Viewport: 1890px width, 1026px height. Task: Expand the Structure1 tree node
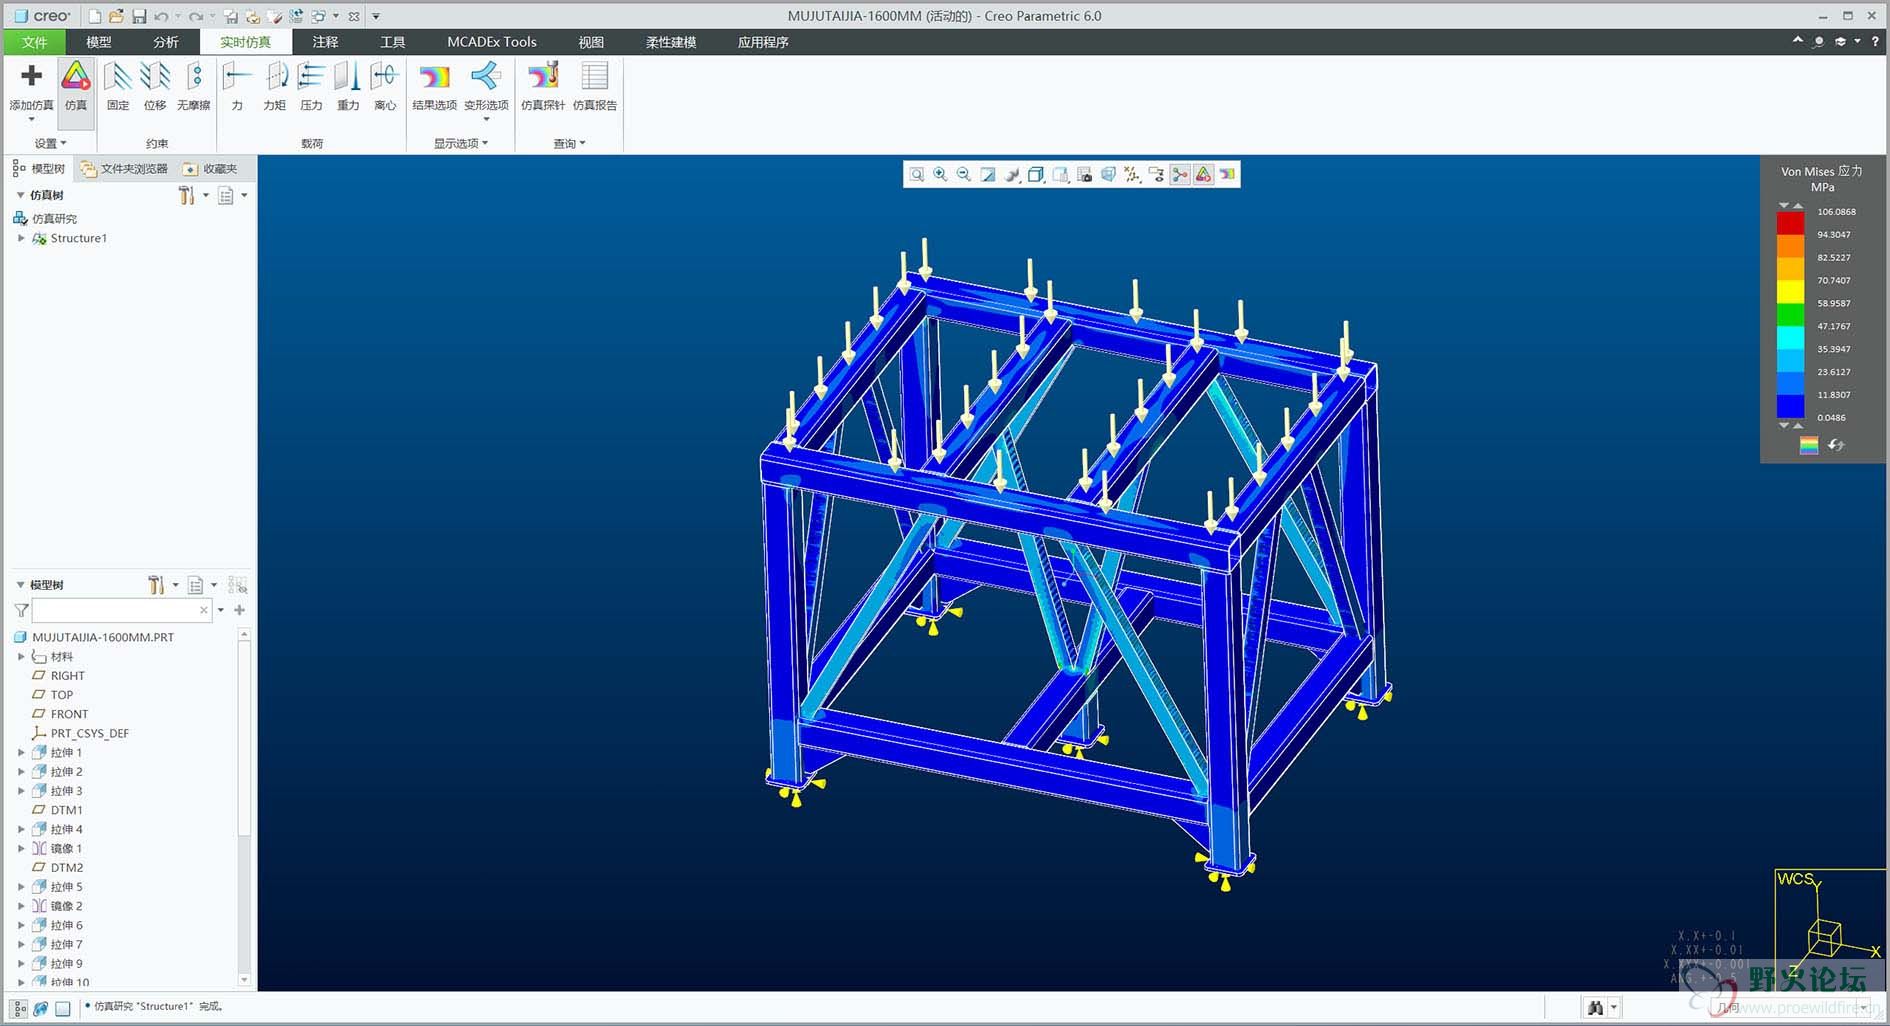[x=21, y=239]
